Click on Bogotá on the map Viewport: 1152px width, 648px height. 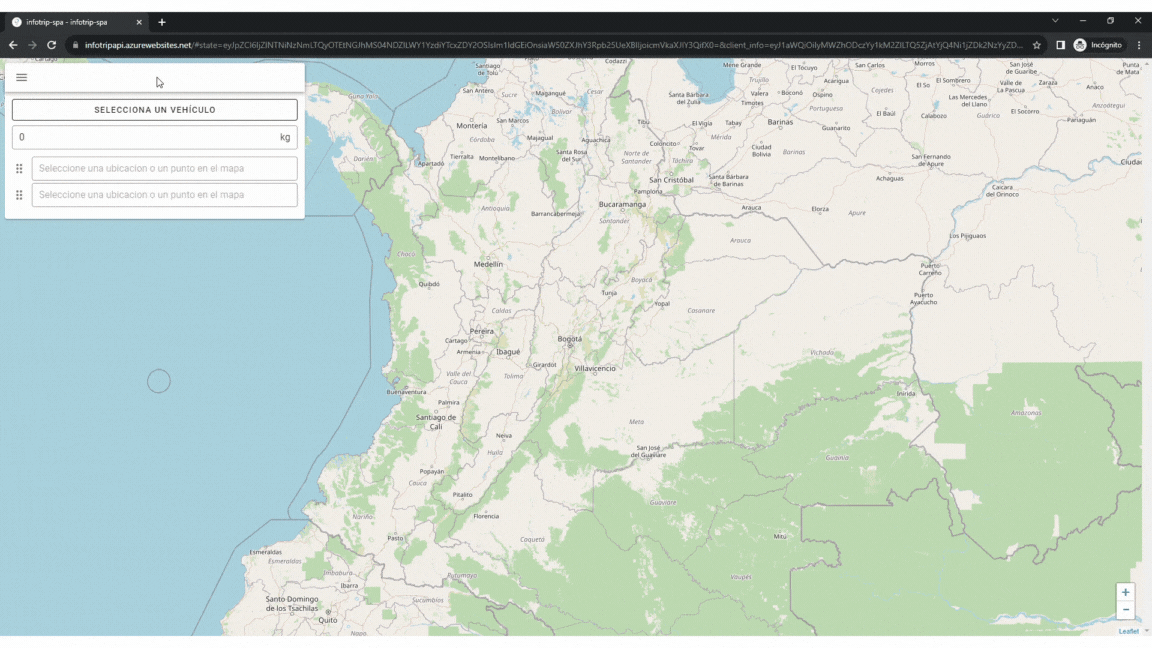[x=569, y=339]
